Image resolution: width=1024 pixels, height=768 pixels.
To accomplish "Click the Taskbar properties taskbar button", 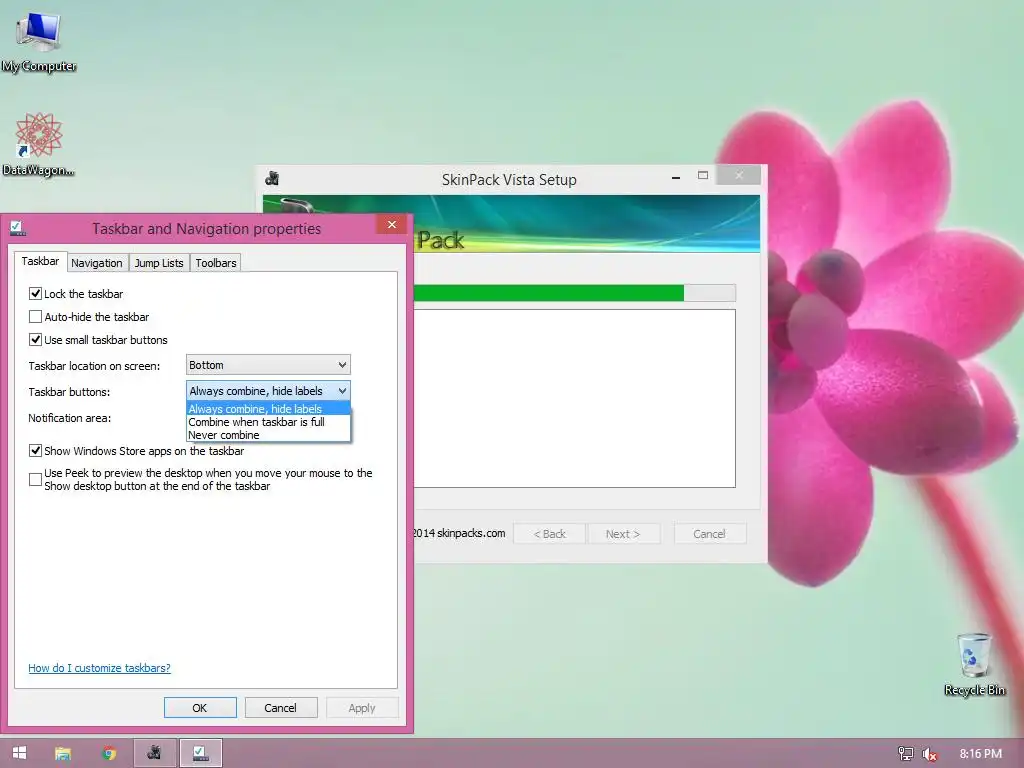I will (200, 753).
